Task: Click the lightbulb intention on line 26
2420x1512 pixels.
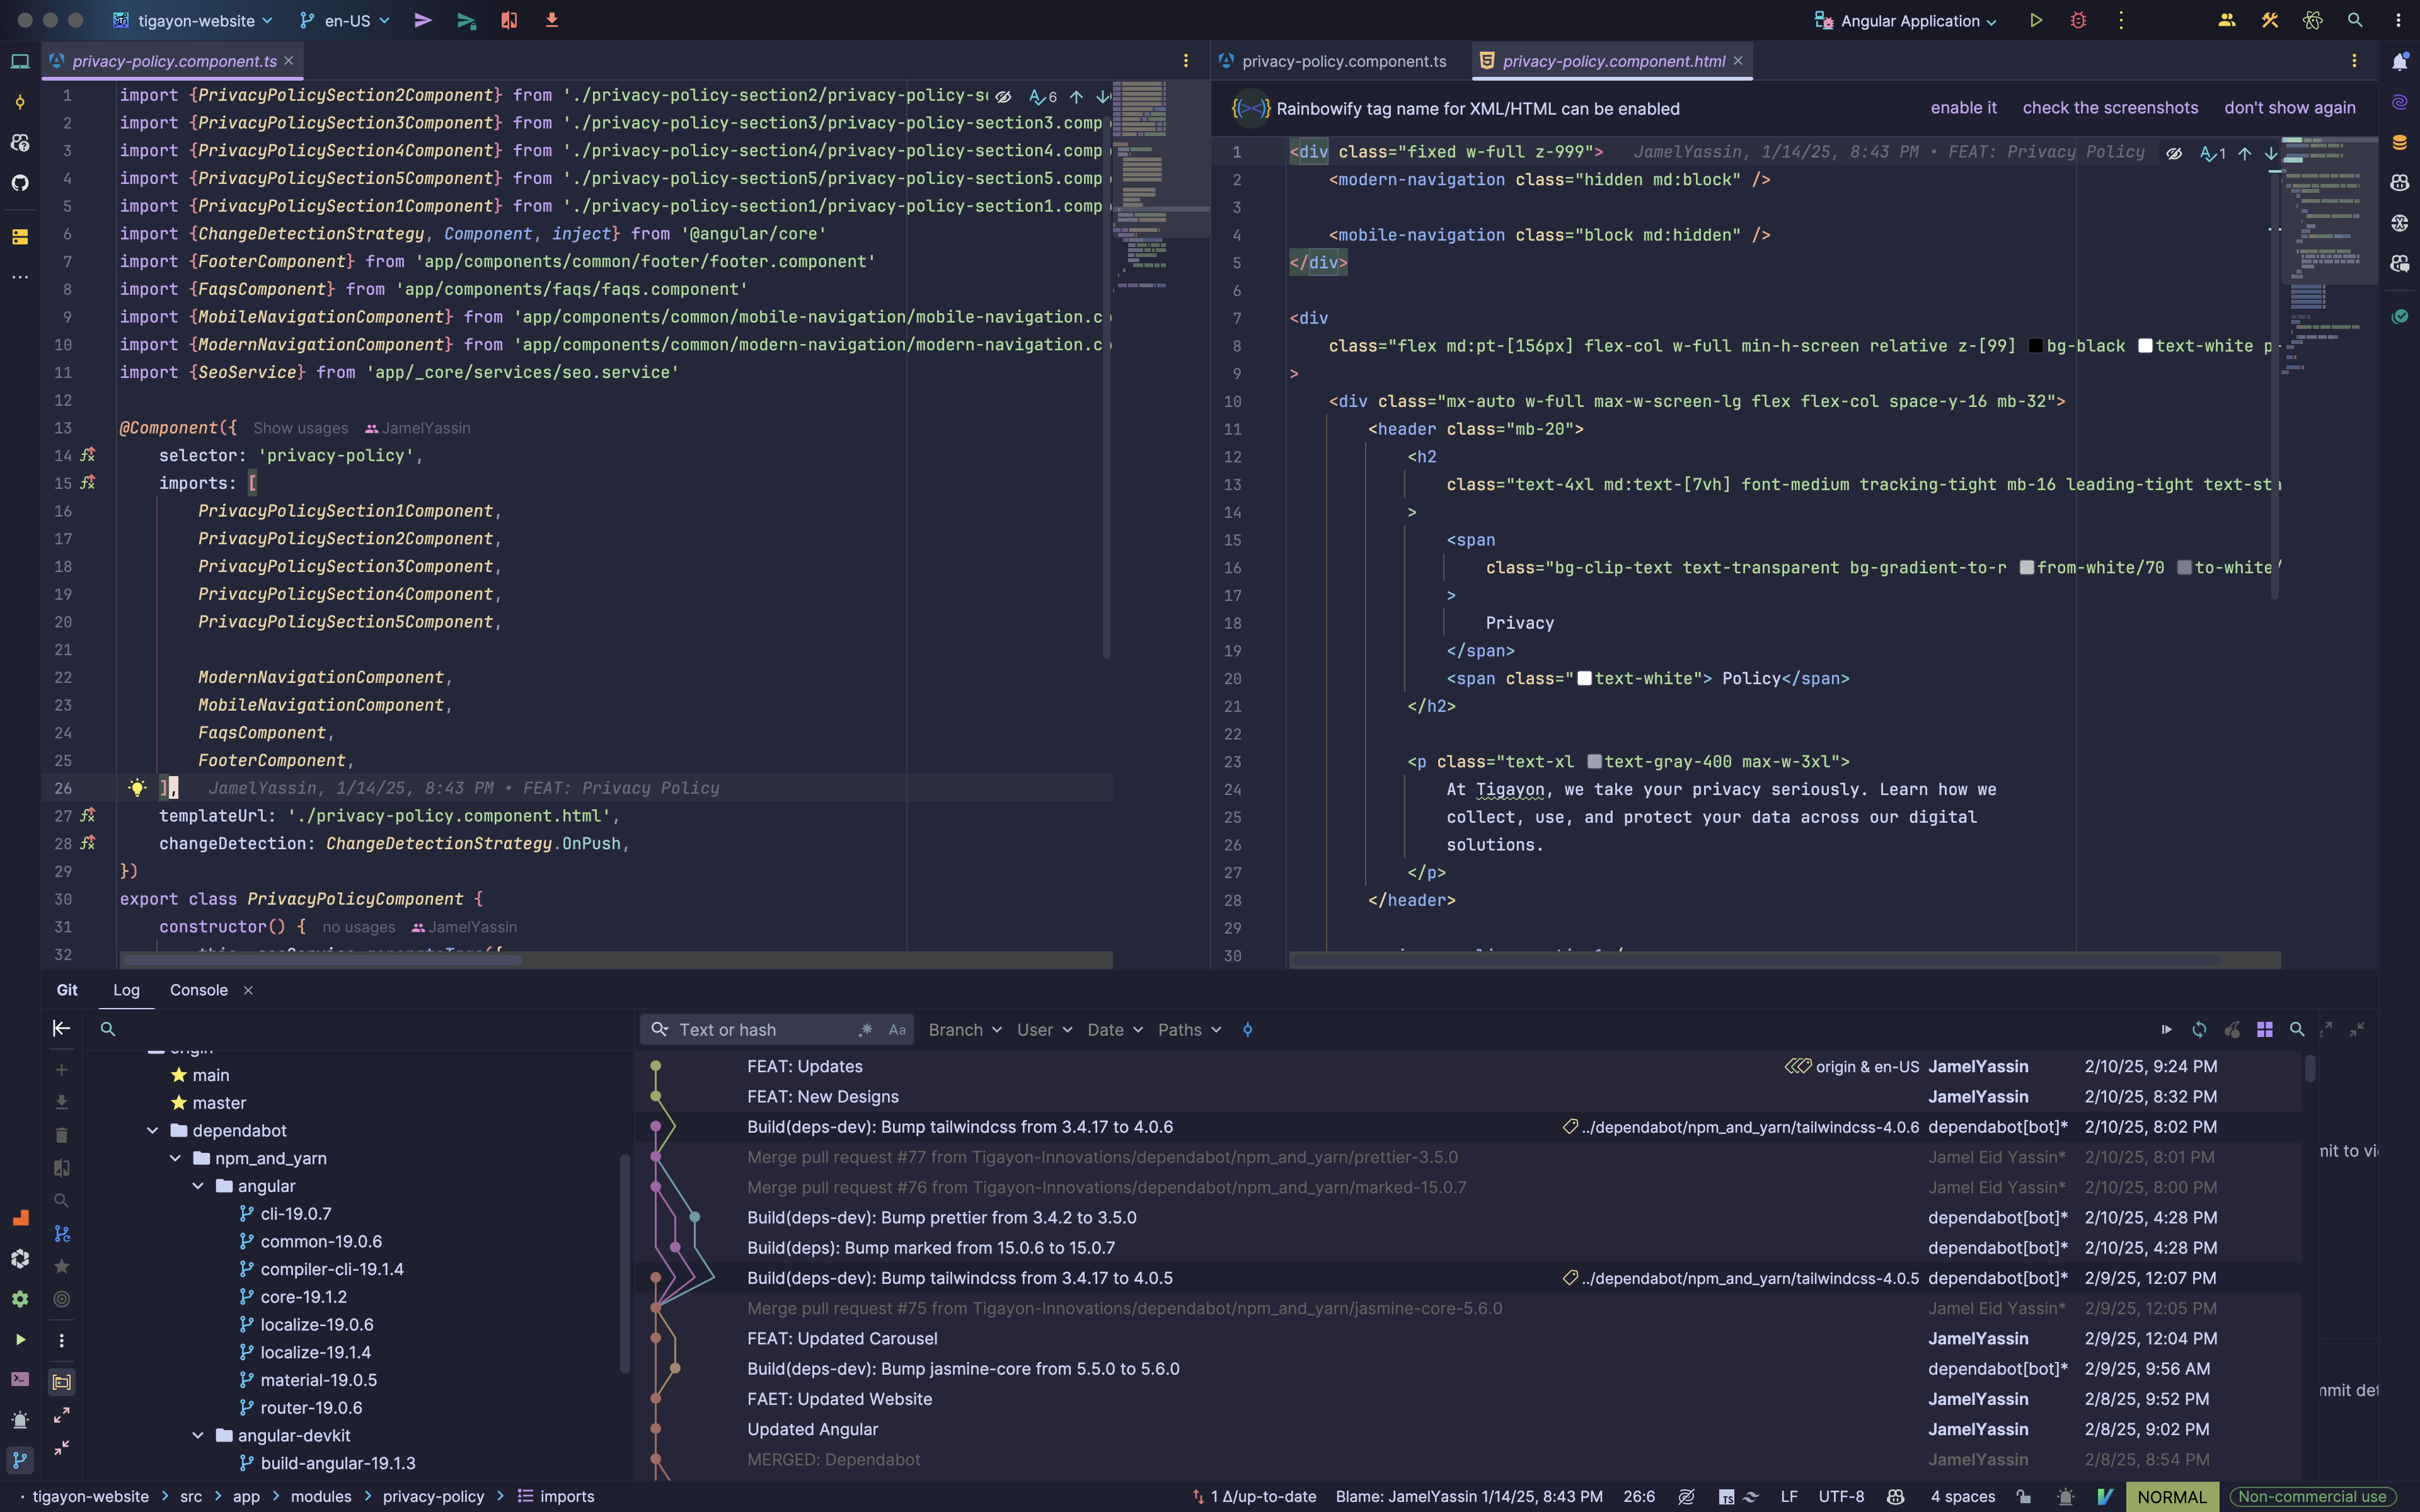Action: (137, 788)
